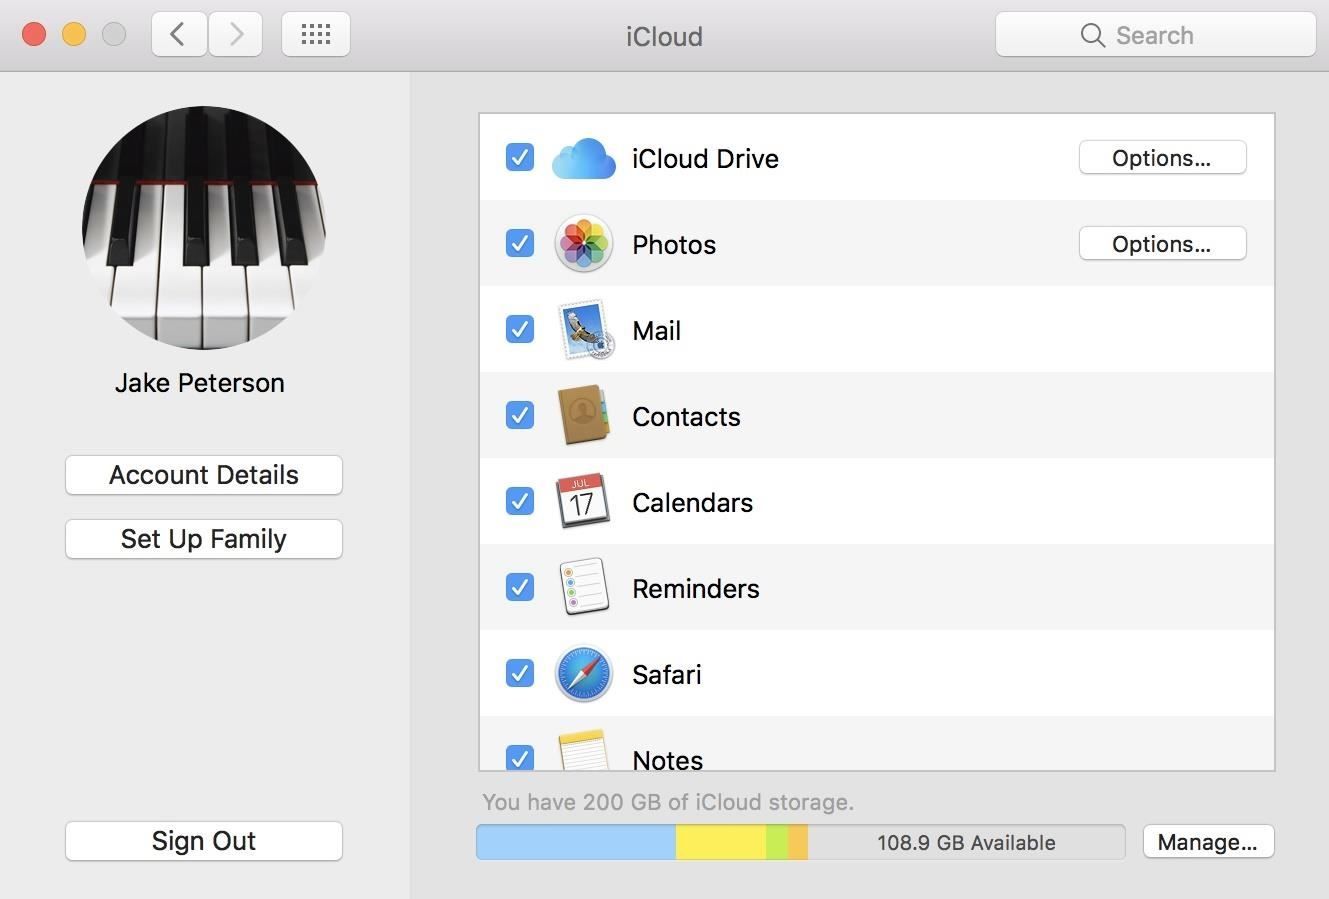Screen dimensions: 1329x899
Task: Show all preferences with grid button
Action: pyautogui.click(x=316, y=35)
